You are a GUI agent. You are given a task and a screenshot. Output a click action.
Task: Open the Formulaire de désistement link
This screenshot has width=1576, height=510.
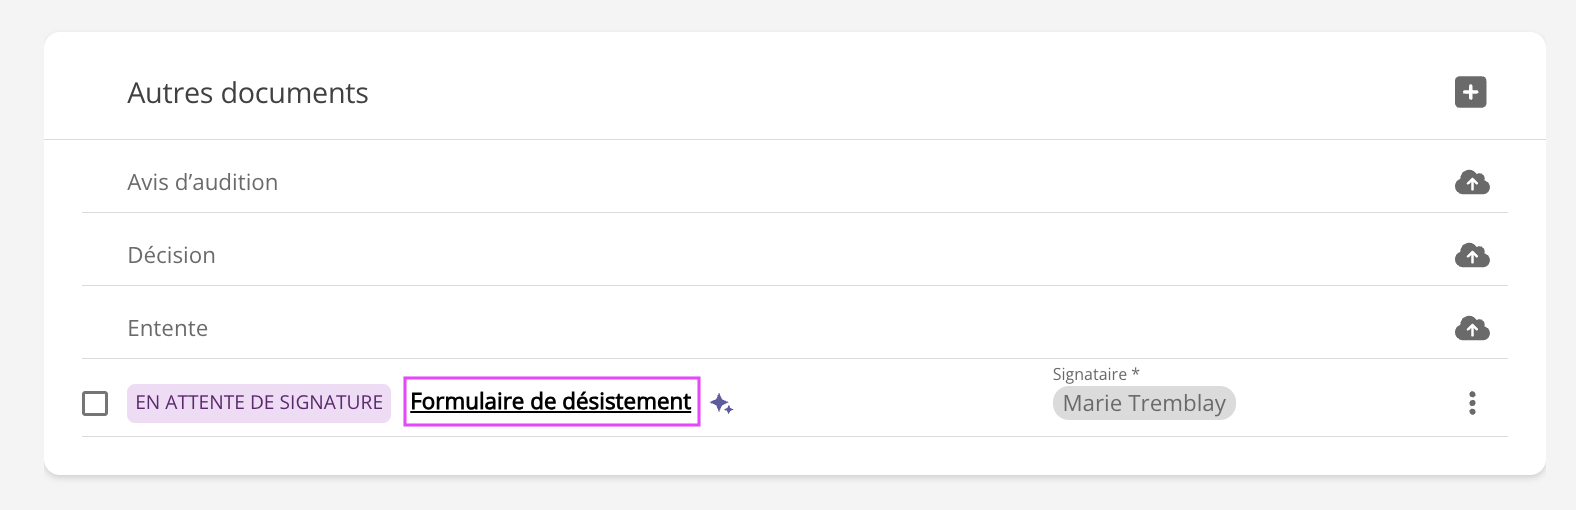[550, 402]
